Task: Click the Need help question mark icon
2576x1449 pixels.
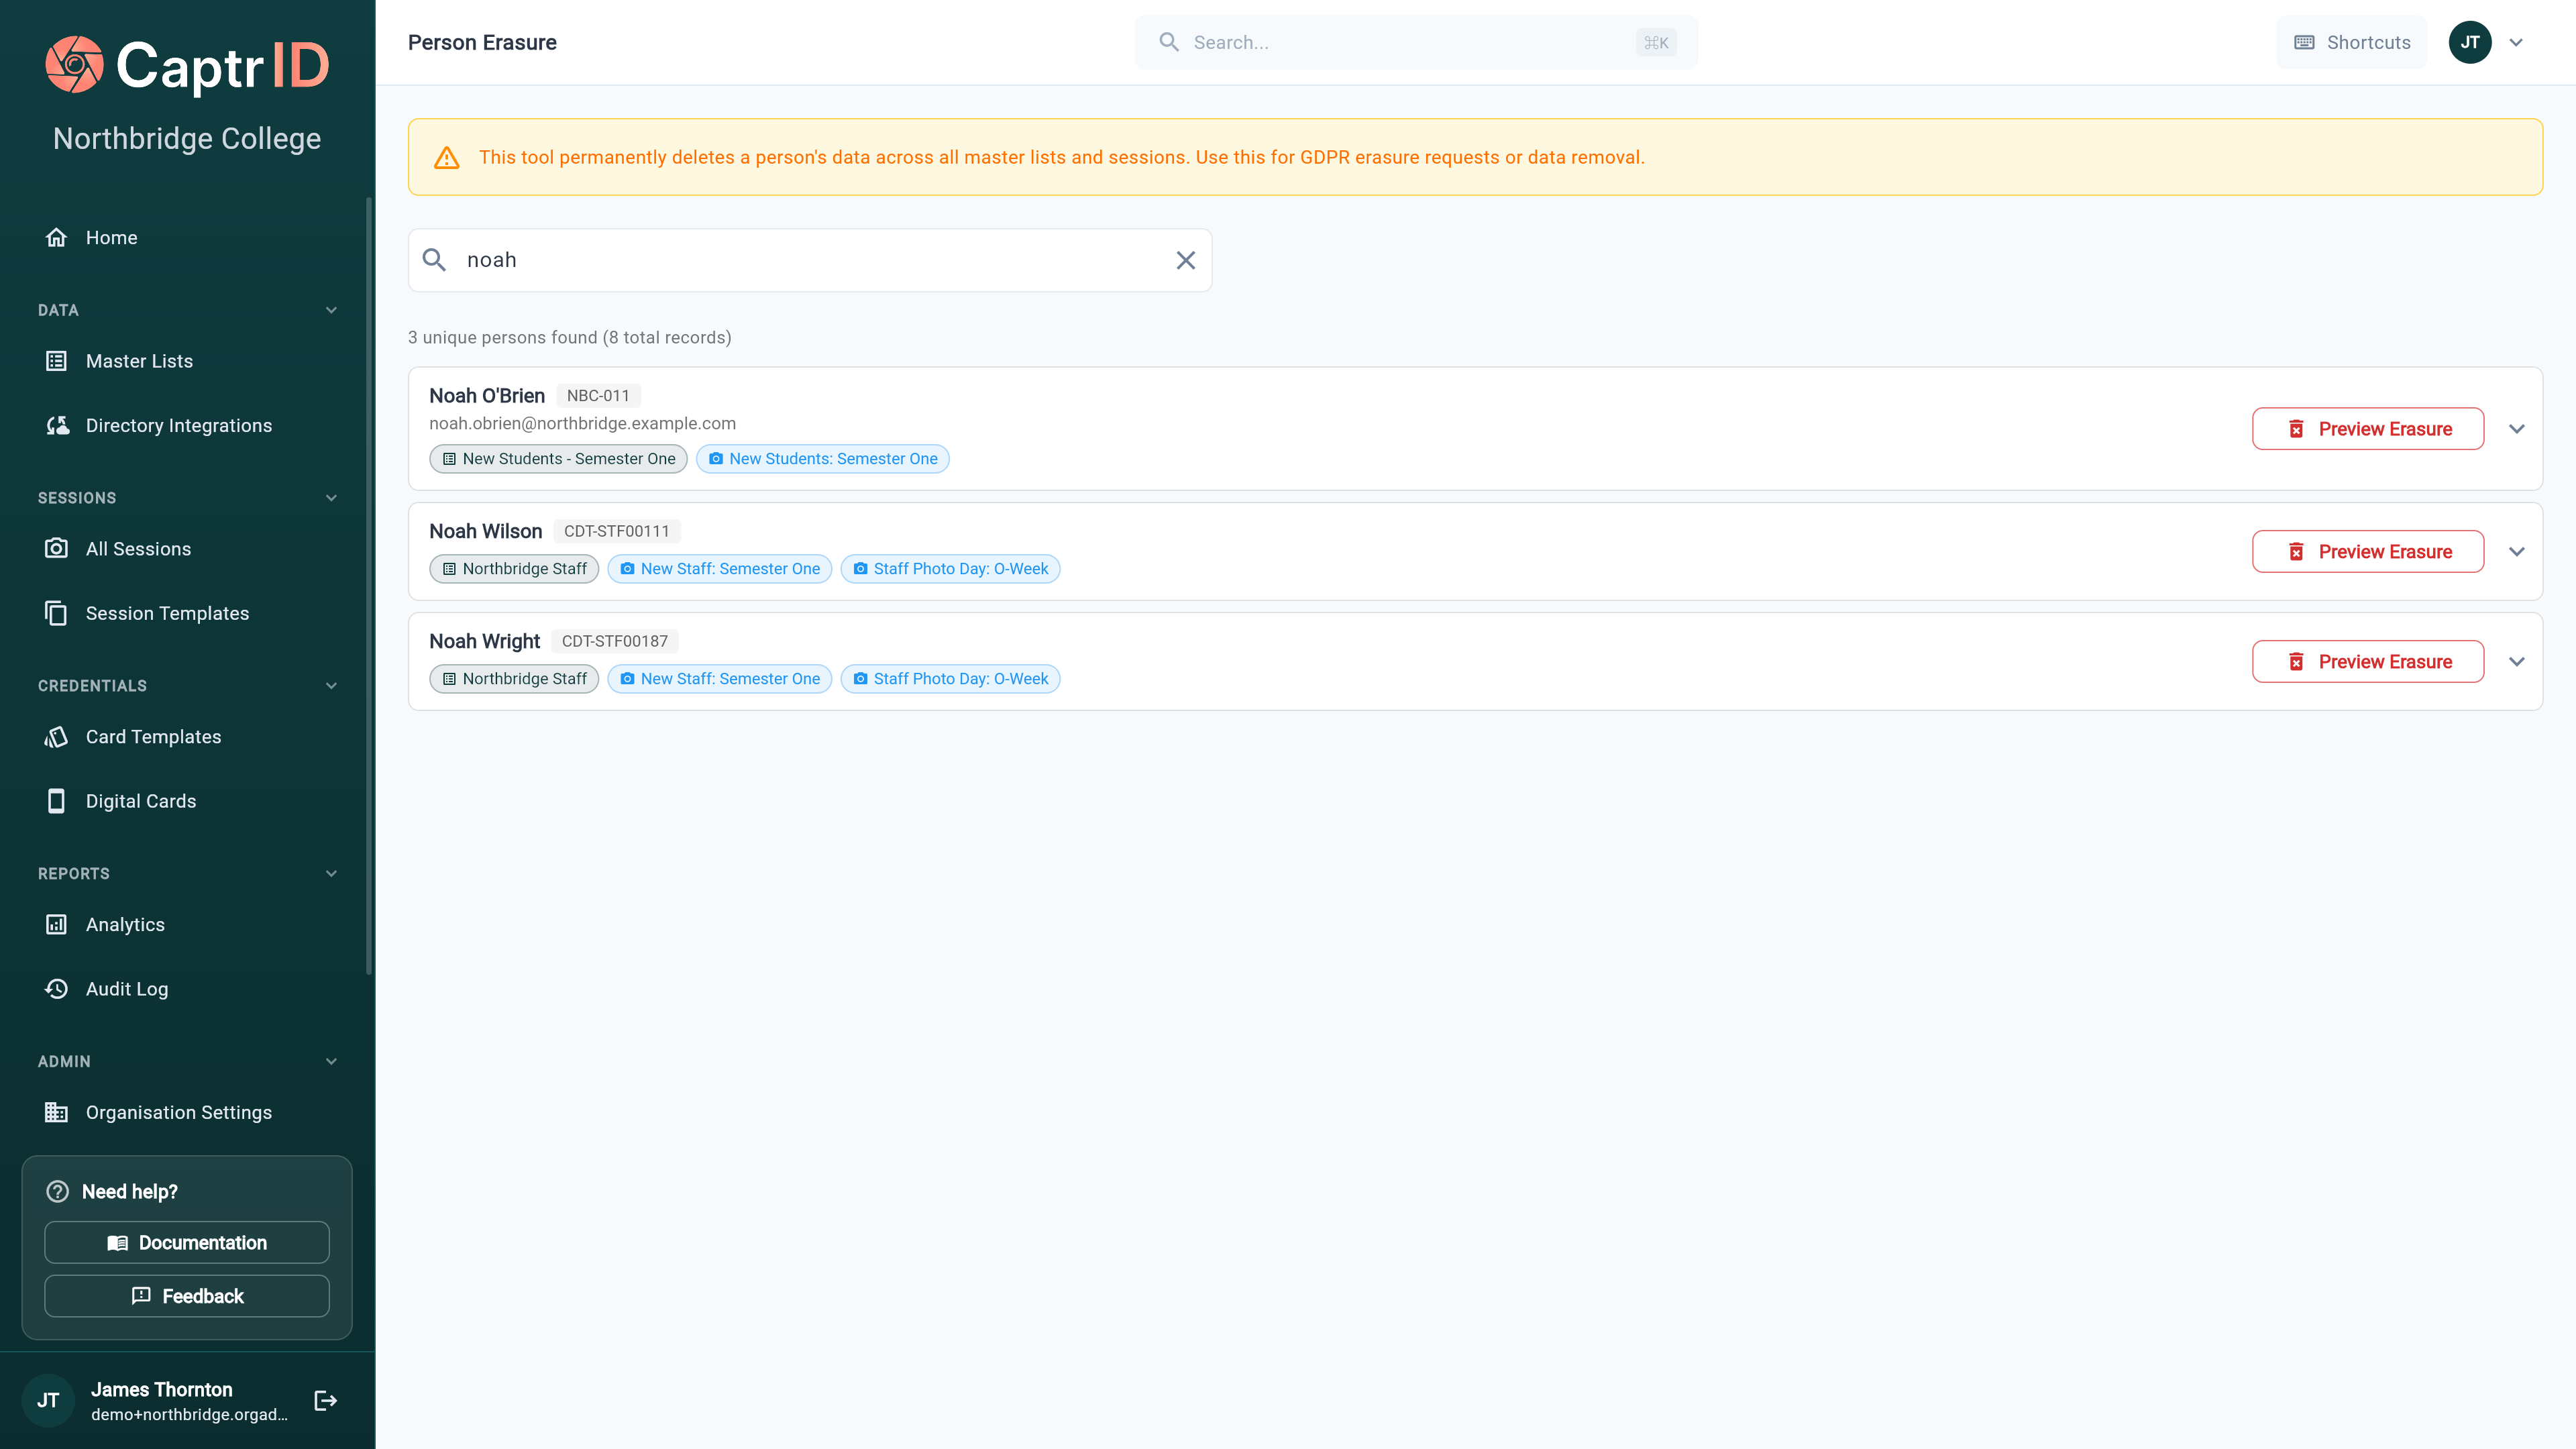Action: pos(58,1191)
